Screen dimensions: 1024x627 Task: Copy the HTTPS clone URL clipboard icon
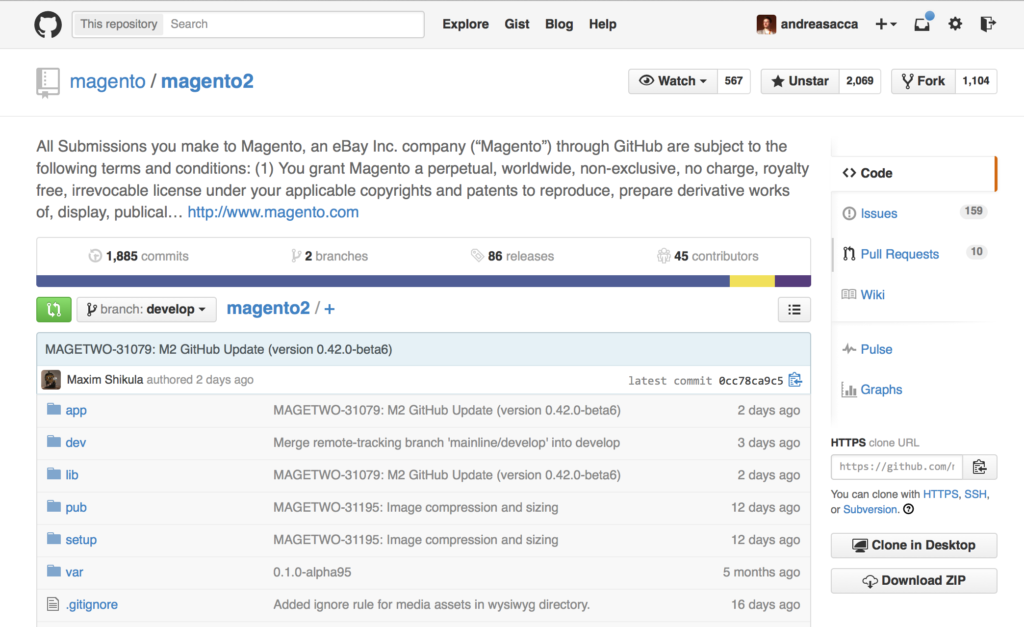[x=980, y=466]
